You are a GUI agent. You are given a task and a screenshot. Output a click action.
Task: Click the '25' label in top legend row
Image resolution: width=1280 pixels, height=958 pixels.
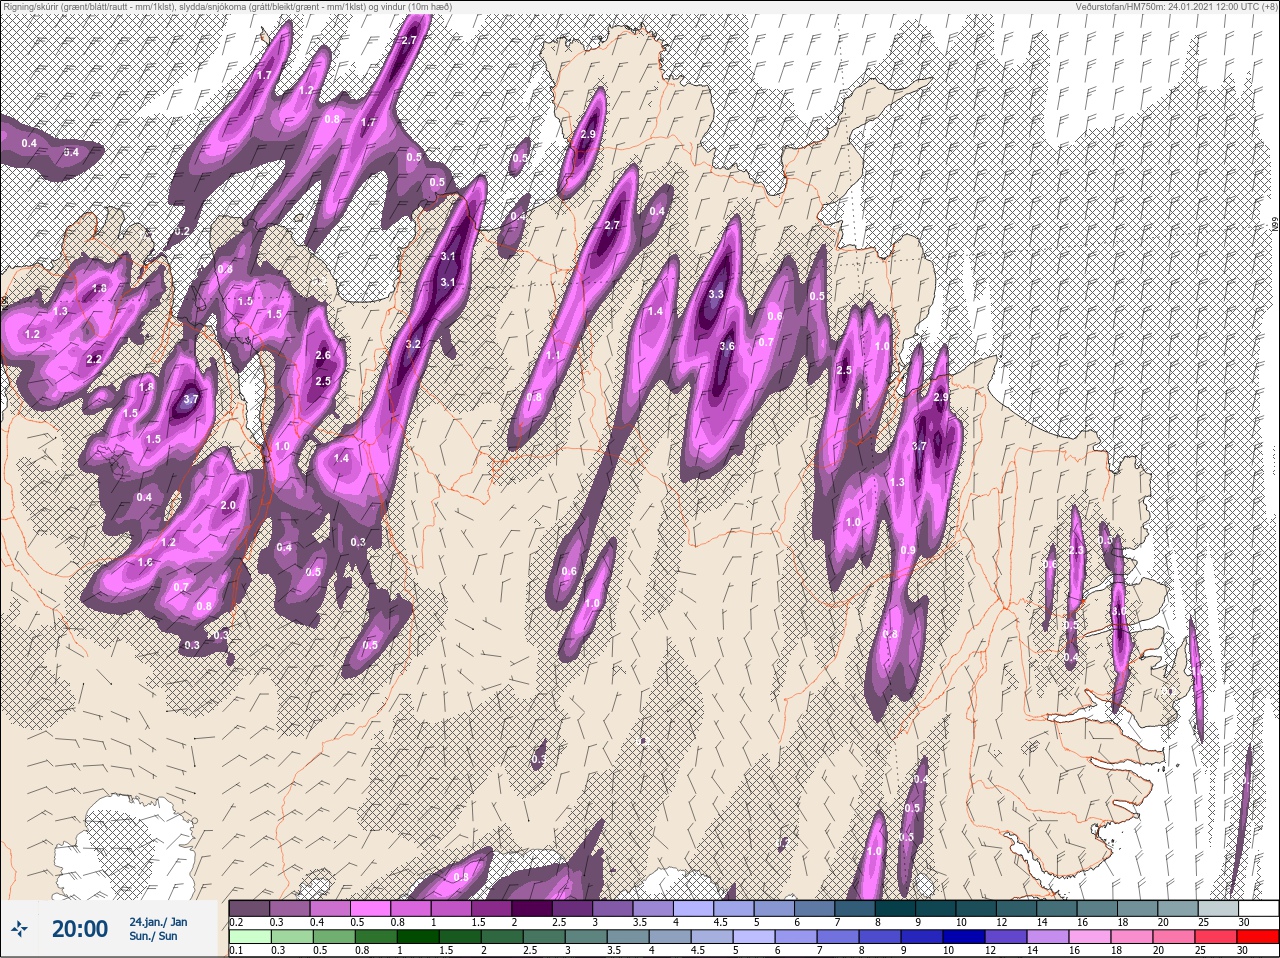click(1205, 922)
